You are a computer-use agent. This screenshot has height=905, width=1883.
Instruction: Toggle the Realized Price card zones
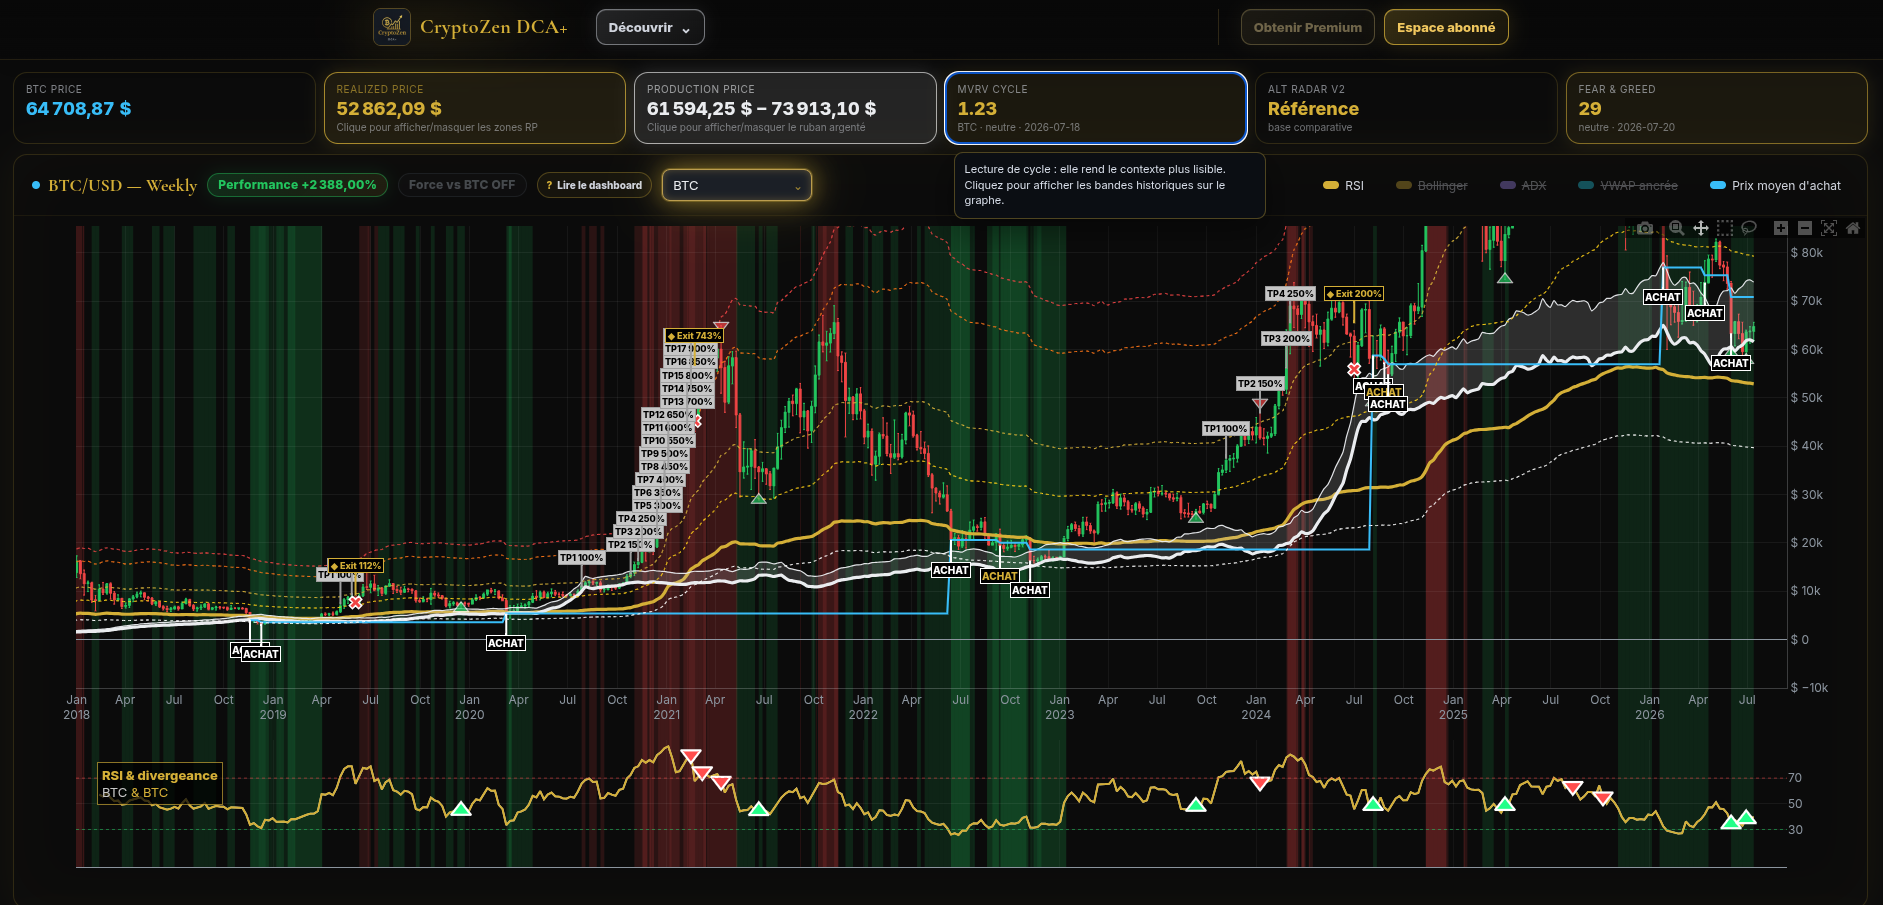click(x=475, y=108)
